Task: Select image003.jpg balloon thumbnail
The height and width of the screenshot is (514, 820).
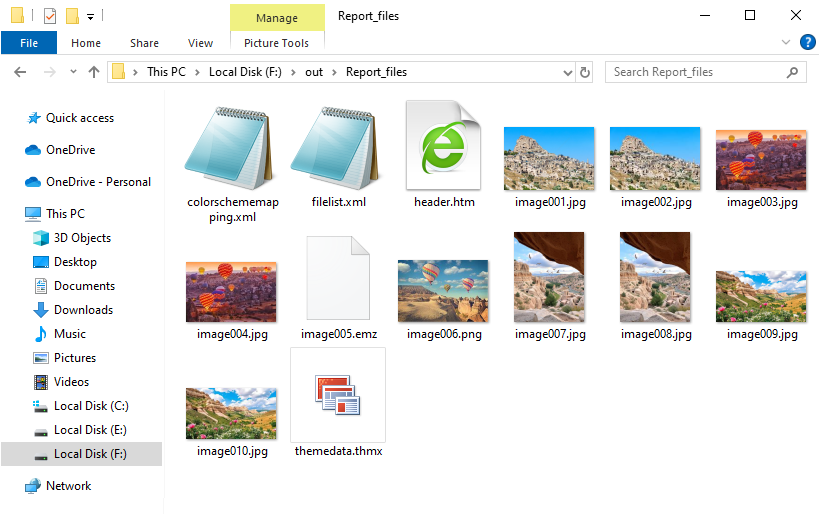Action: pos(761,160)
